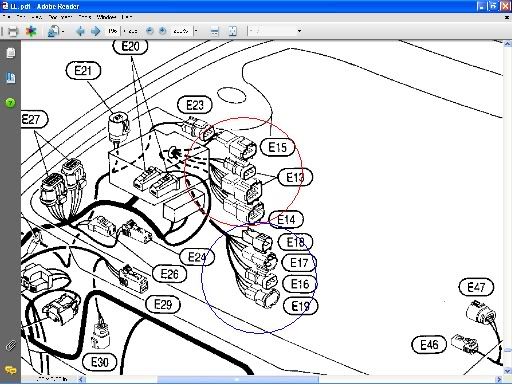This screenshot has width=514, height=387.
Task: Enable scrolling pages view icon
Action: tap(215, 31)
